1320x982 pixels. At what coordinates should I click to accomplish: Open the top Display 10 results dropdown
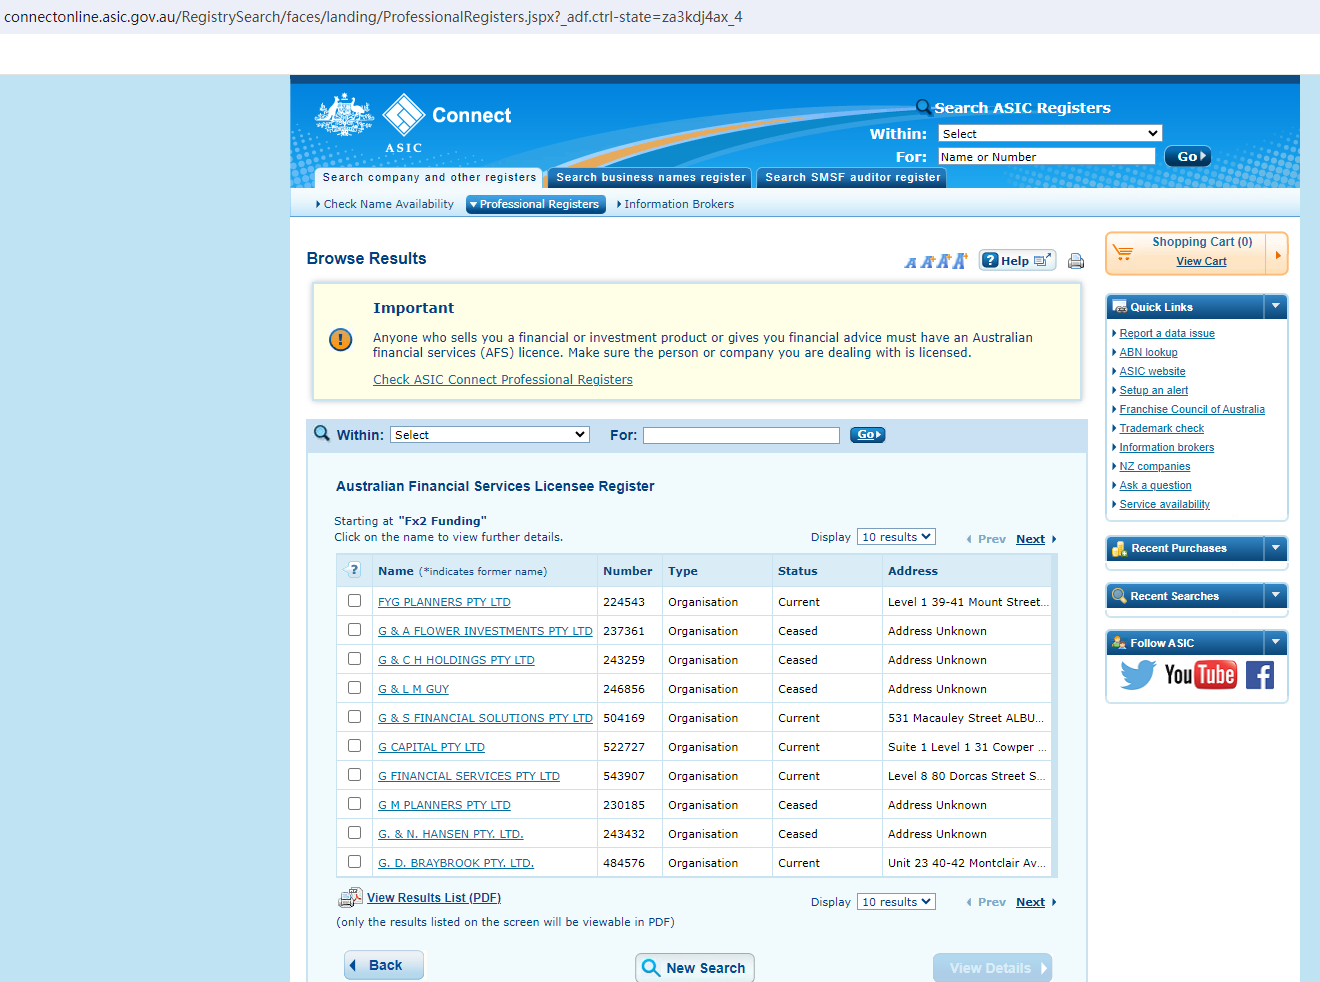(896, 537)
